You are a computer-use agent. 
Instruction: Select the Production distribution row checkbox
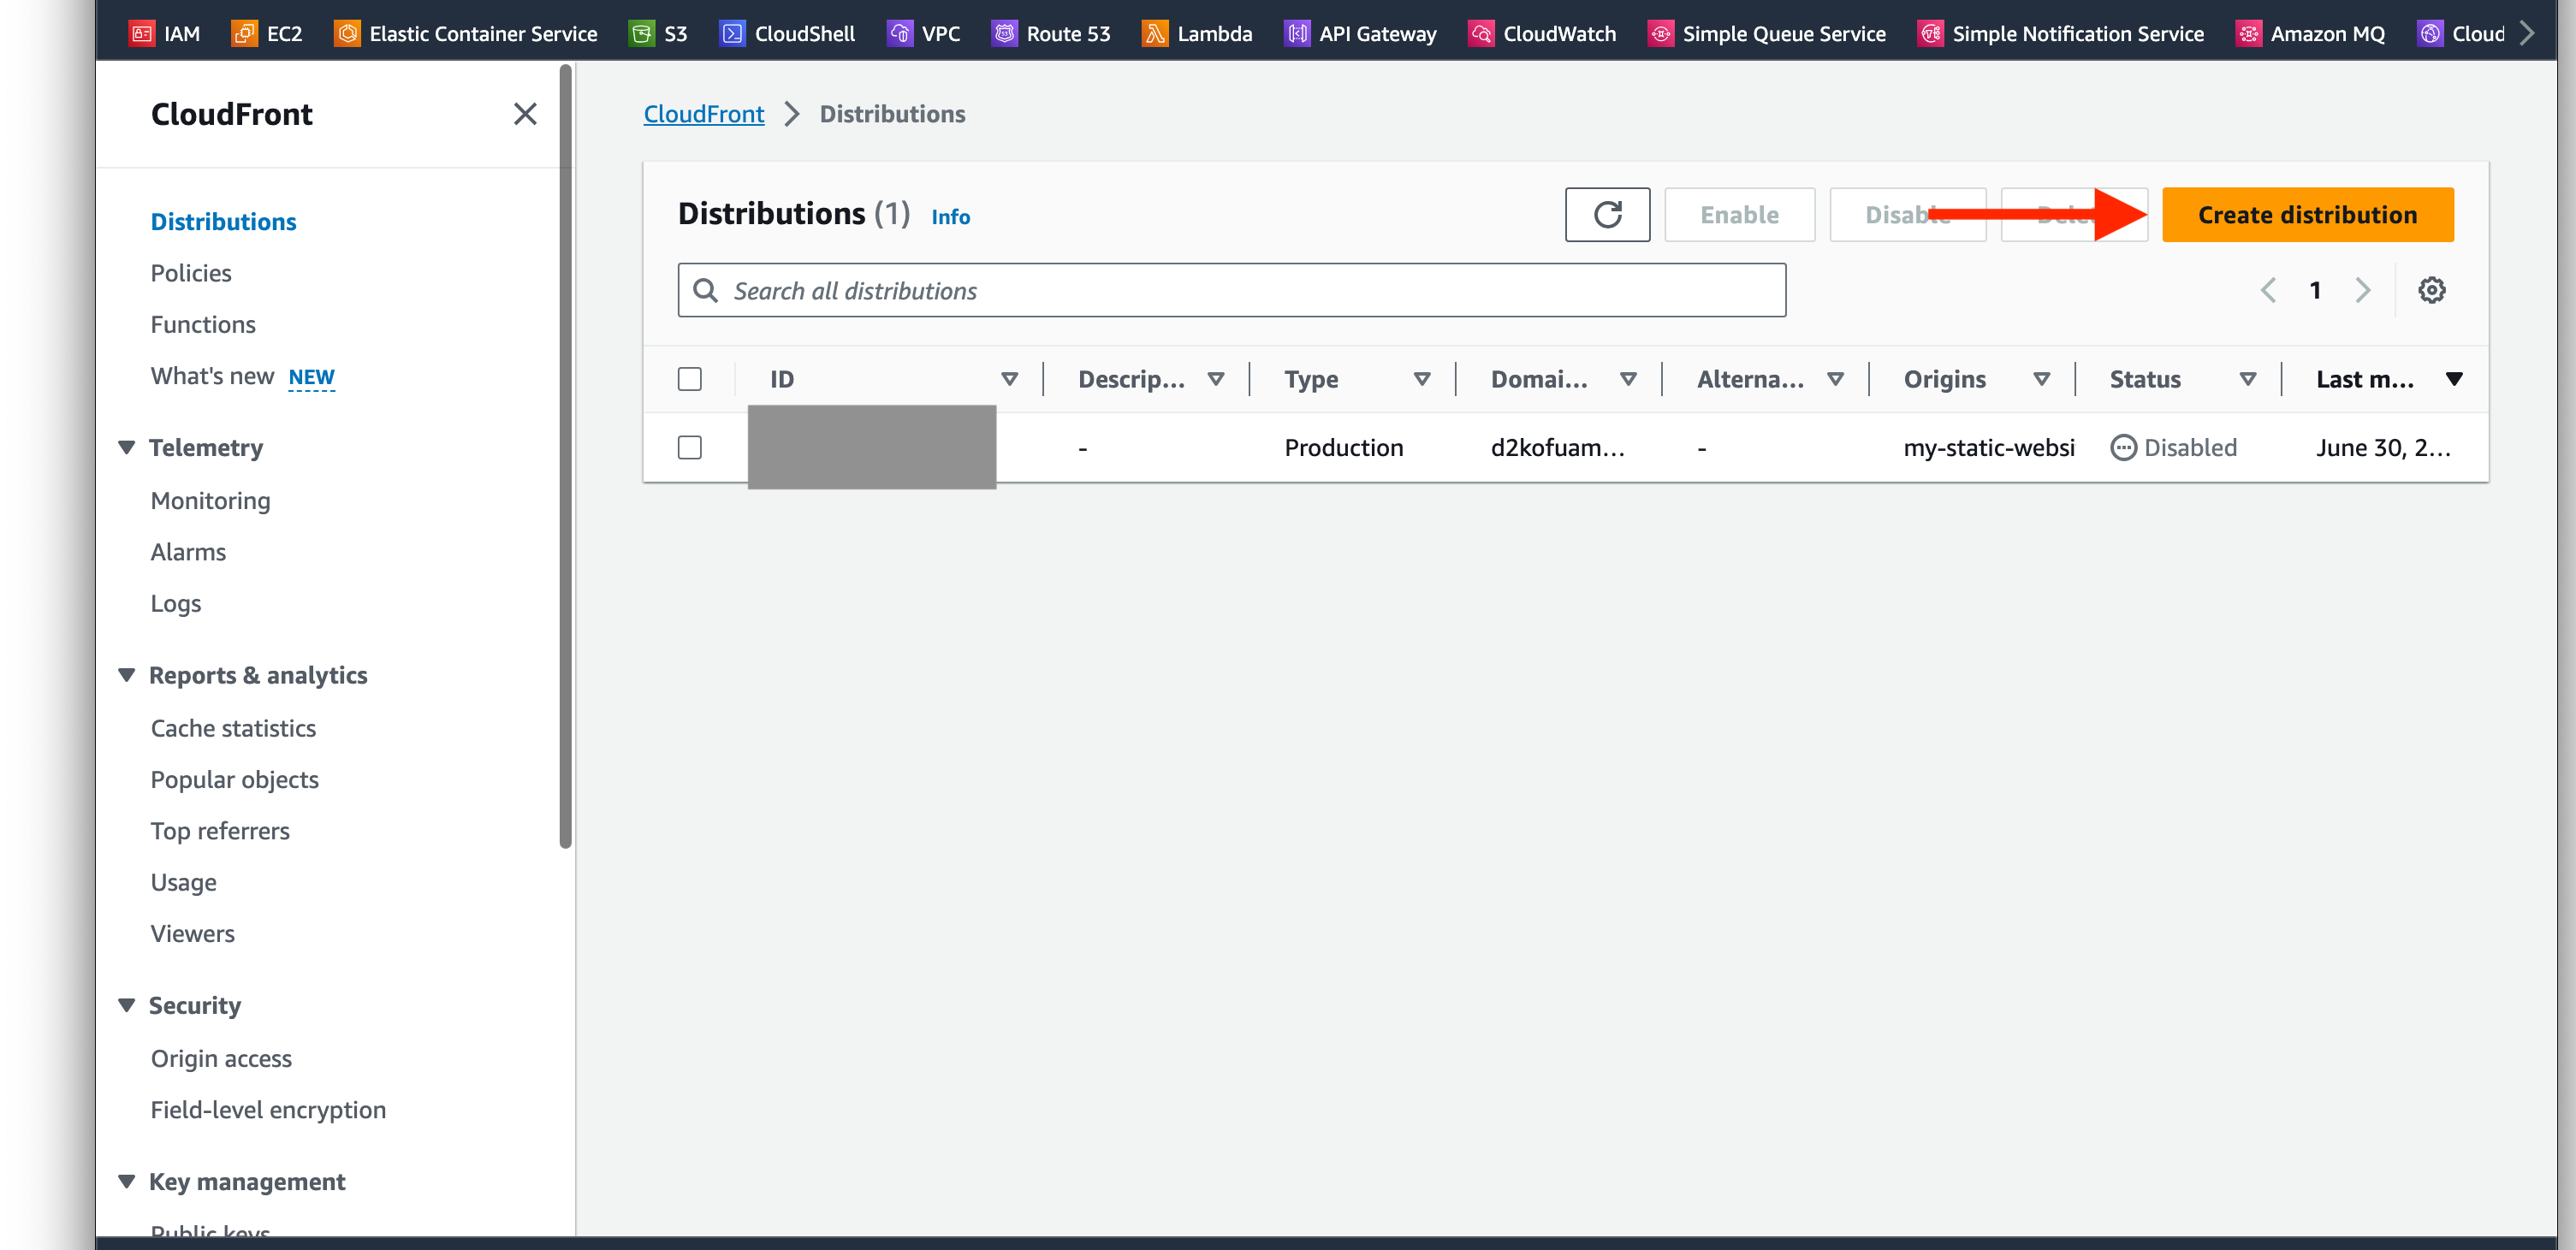689,447
